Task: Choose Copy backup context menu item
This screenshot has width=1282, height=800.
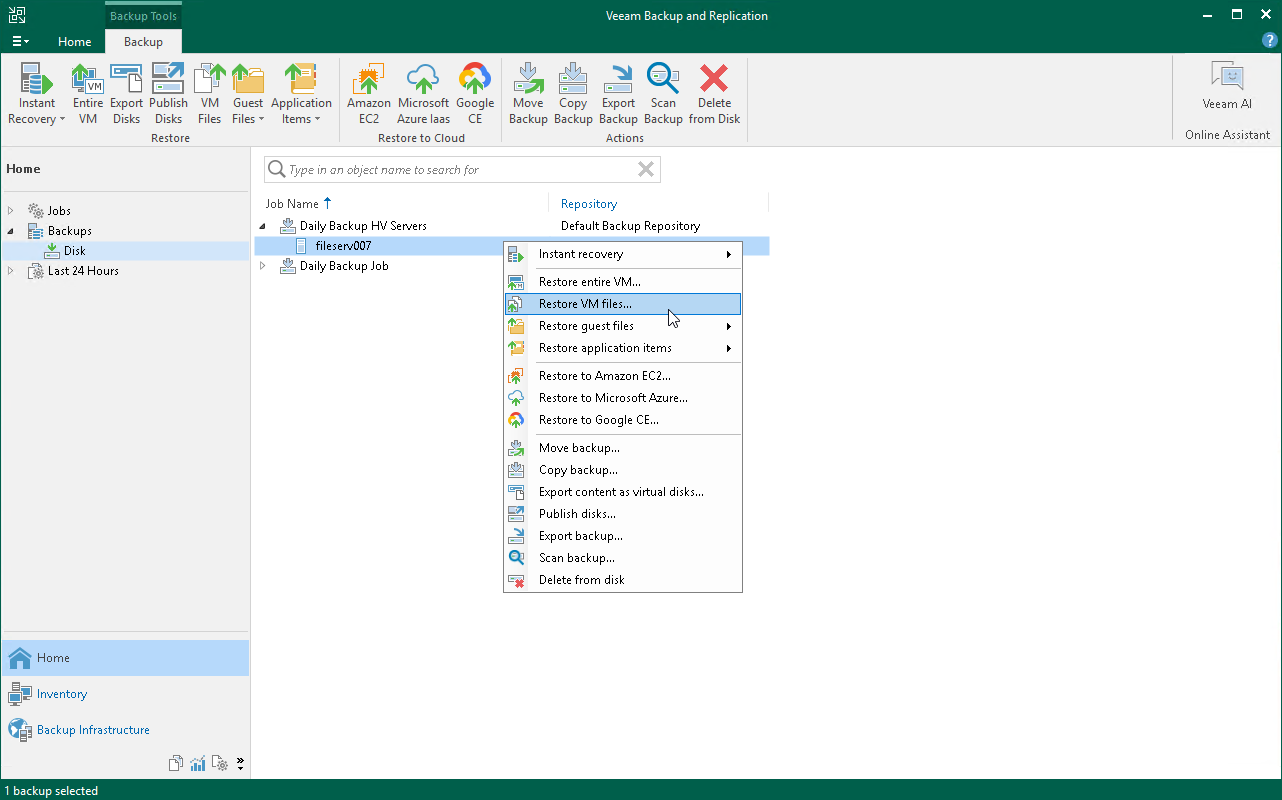Action: 623,470
